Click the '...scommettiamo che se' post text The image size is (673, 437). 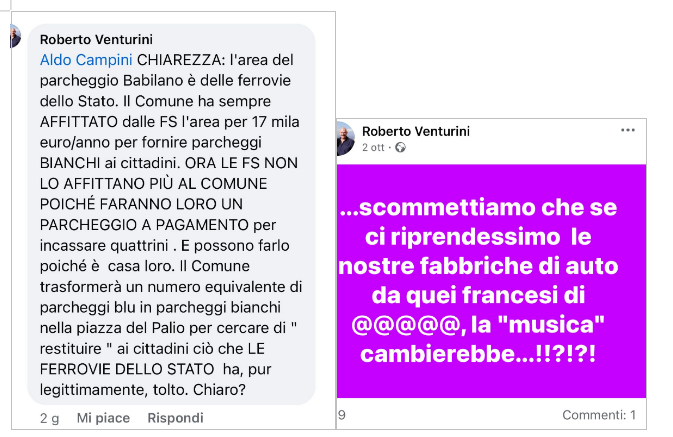478,208
